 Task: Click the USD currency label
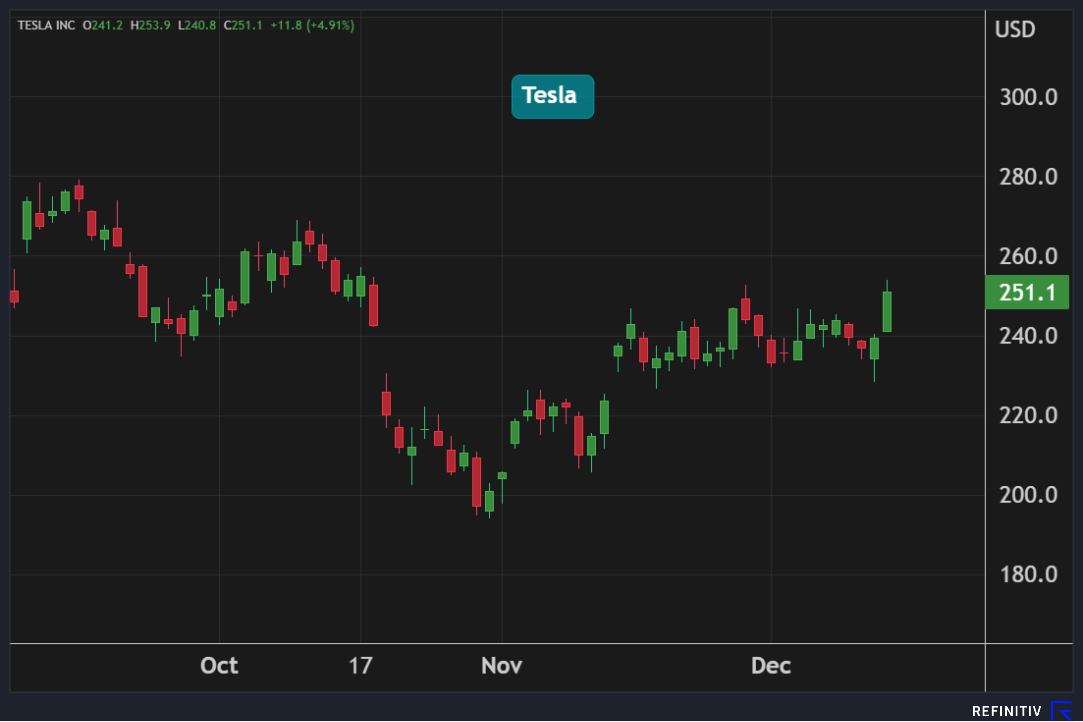(1015, 30)
